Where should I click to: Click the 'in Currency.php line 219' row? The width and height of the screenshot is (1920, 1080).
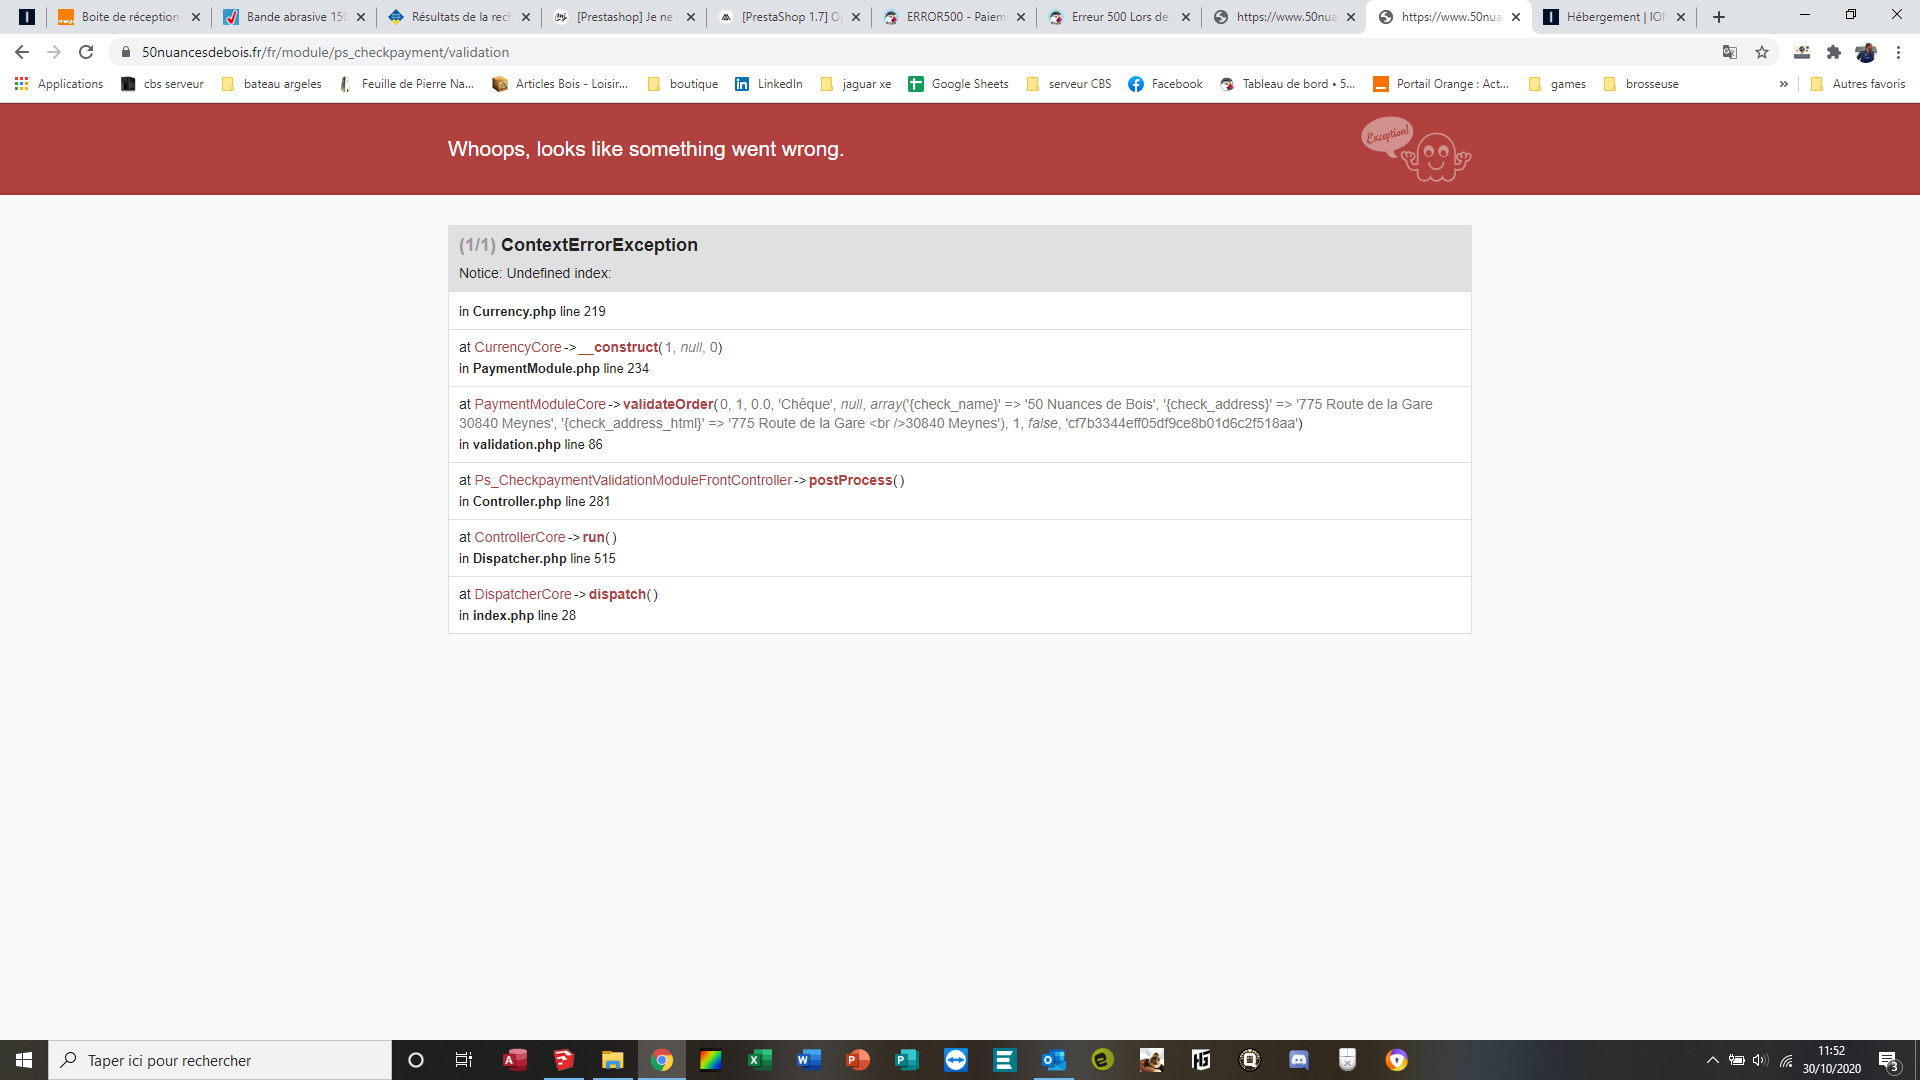point(959,311)
